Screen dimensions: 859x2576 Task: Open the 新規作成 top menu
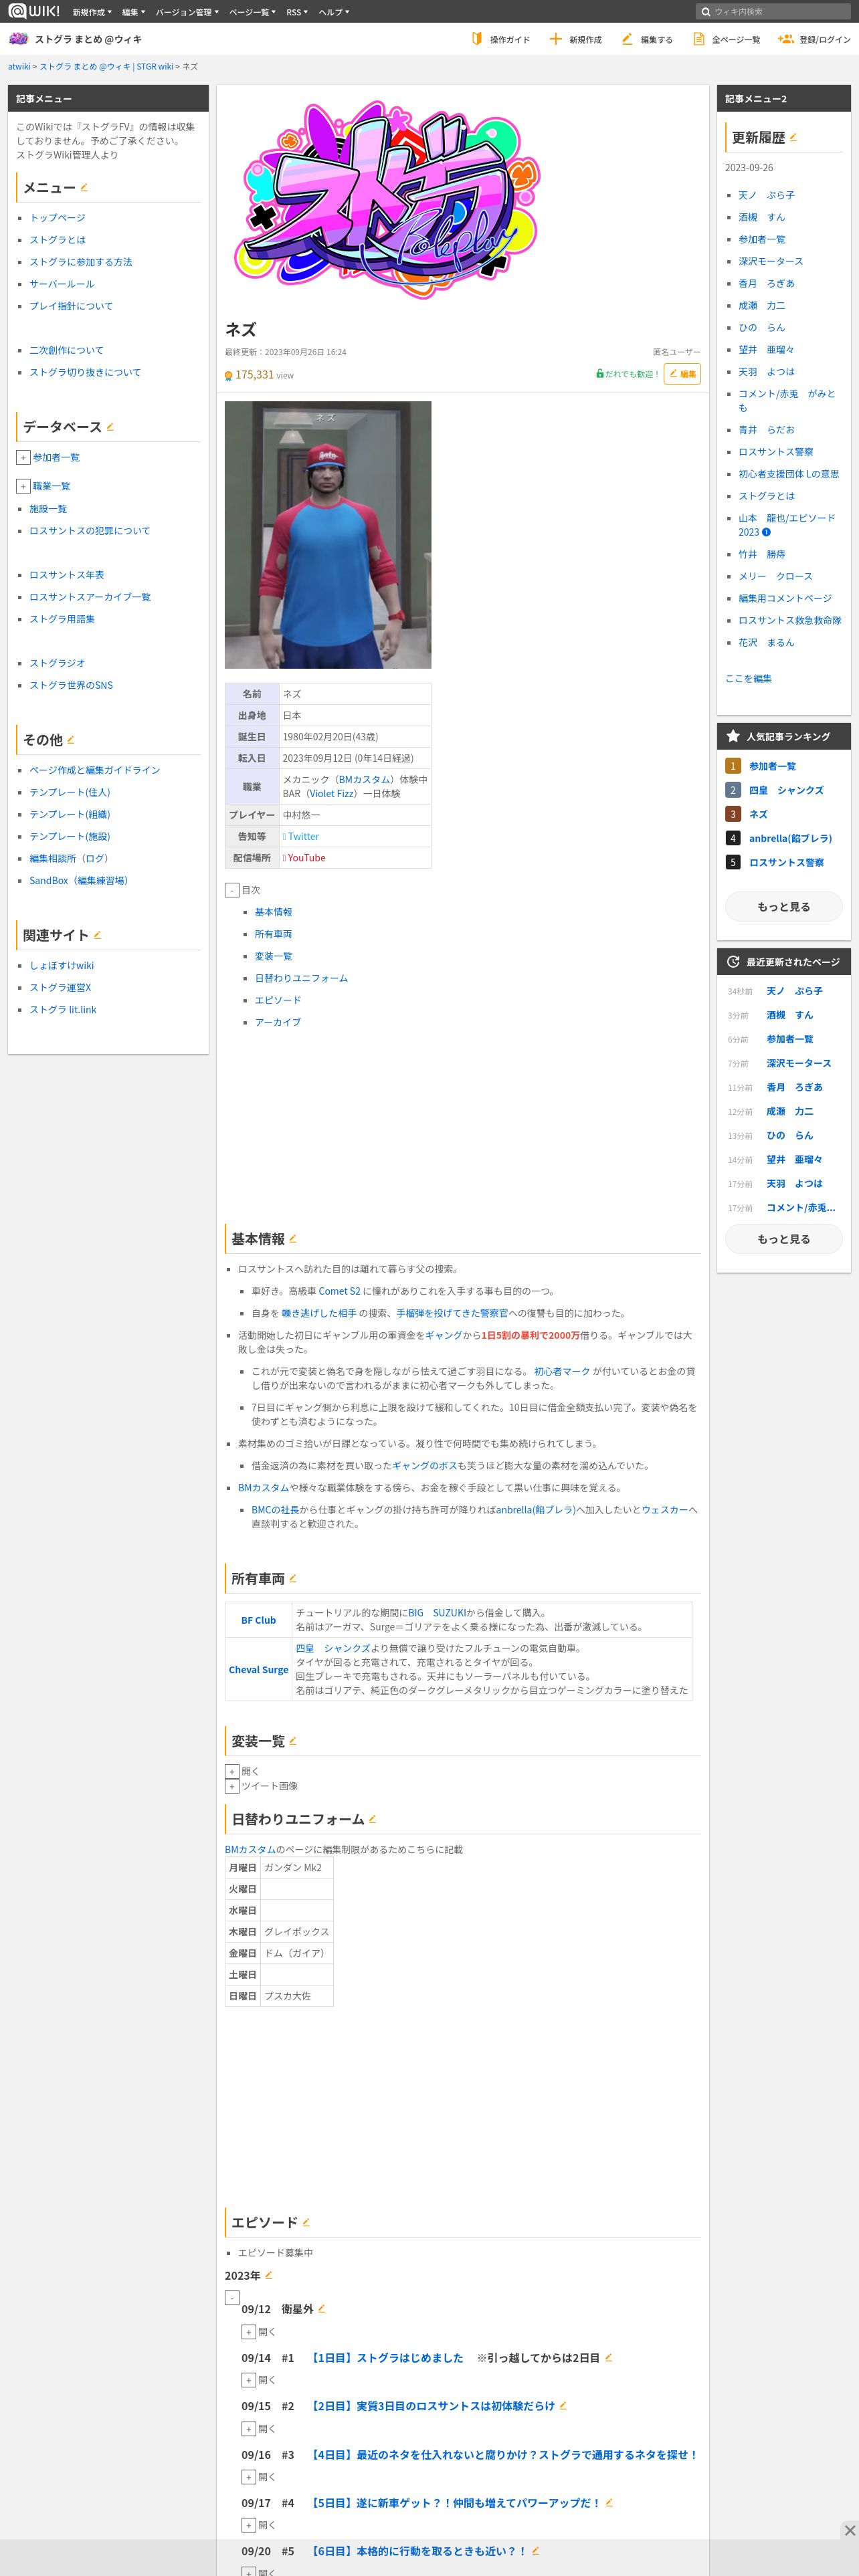[91, 12]
